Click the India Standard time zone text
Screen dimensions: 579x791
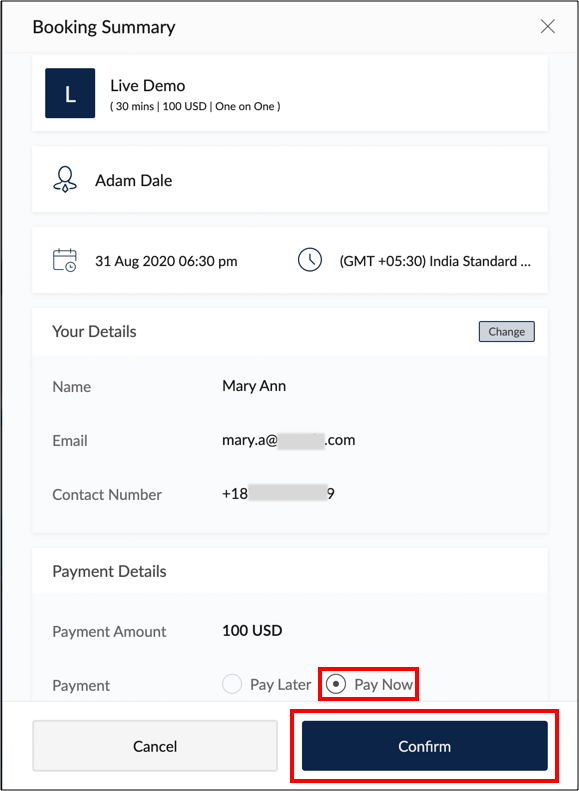point(435,261)
